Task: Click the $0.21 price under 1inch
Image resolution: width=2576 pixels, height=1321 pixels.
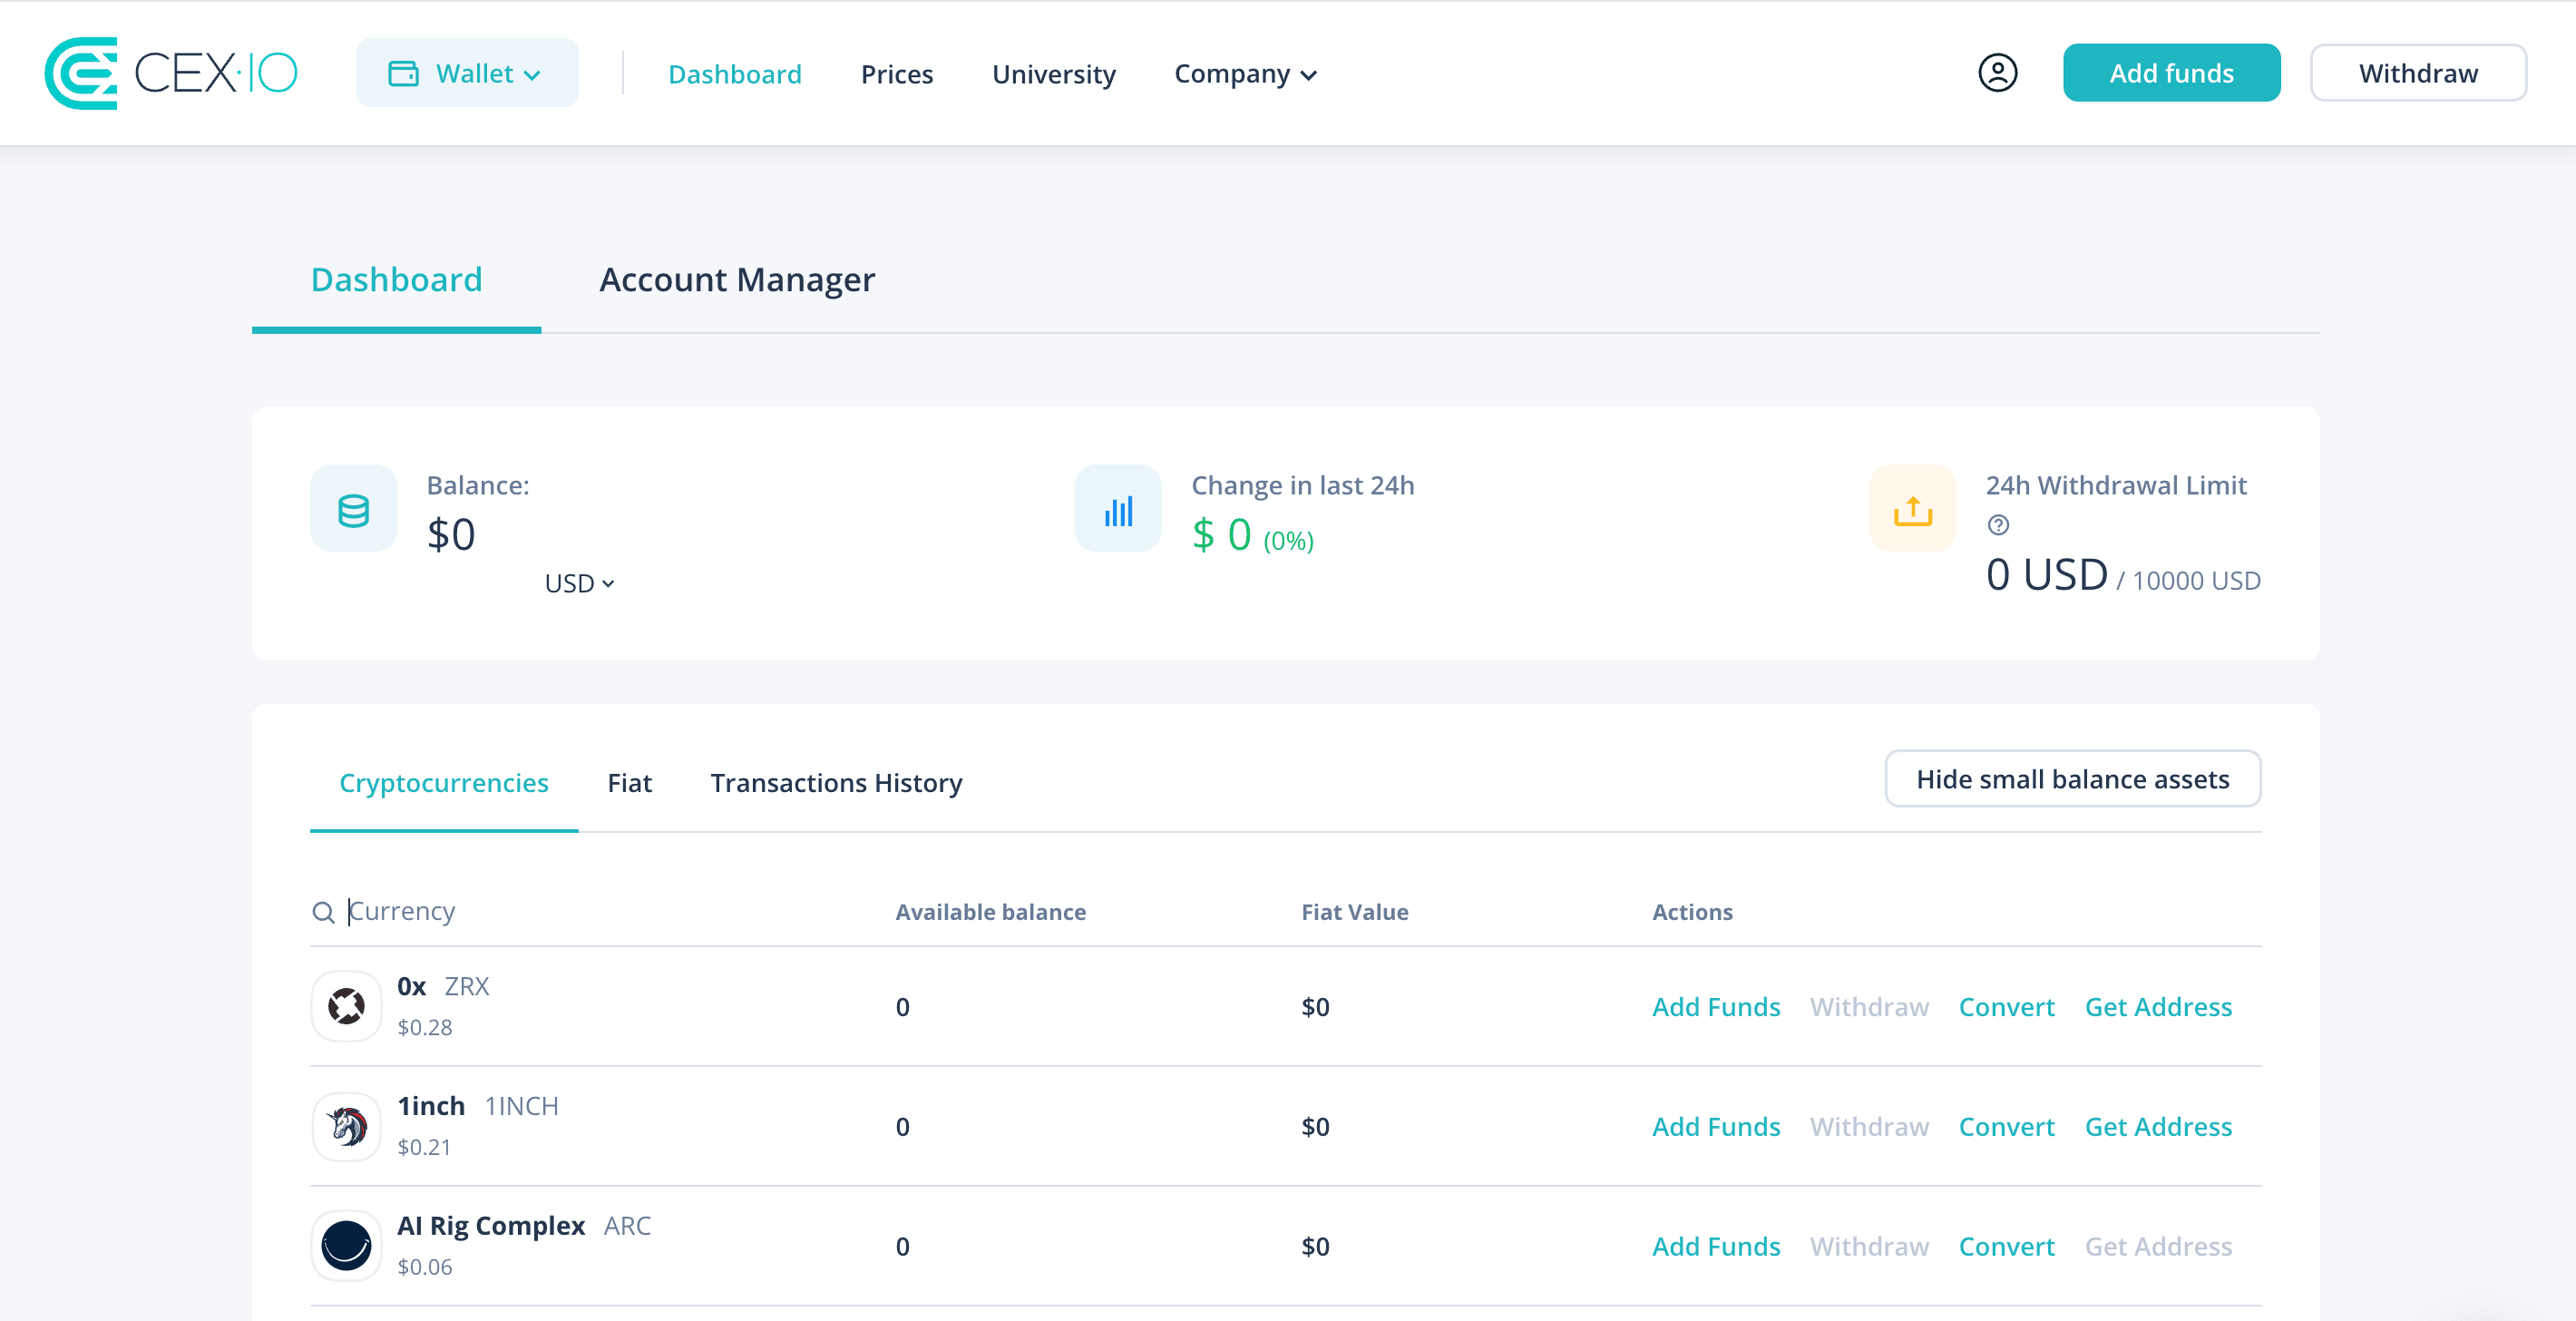Action: click(424, 1147)
